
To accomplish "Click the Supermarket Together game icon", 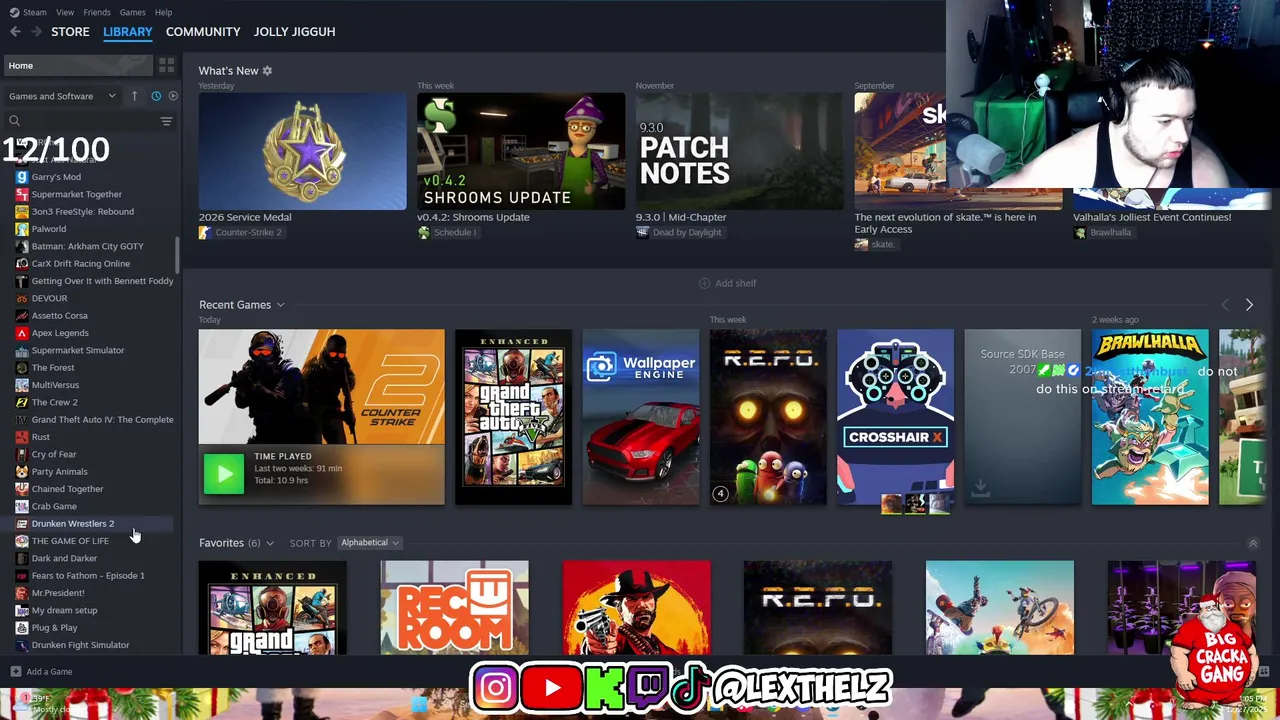I will [22, 194].
